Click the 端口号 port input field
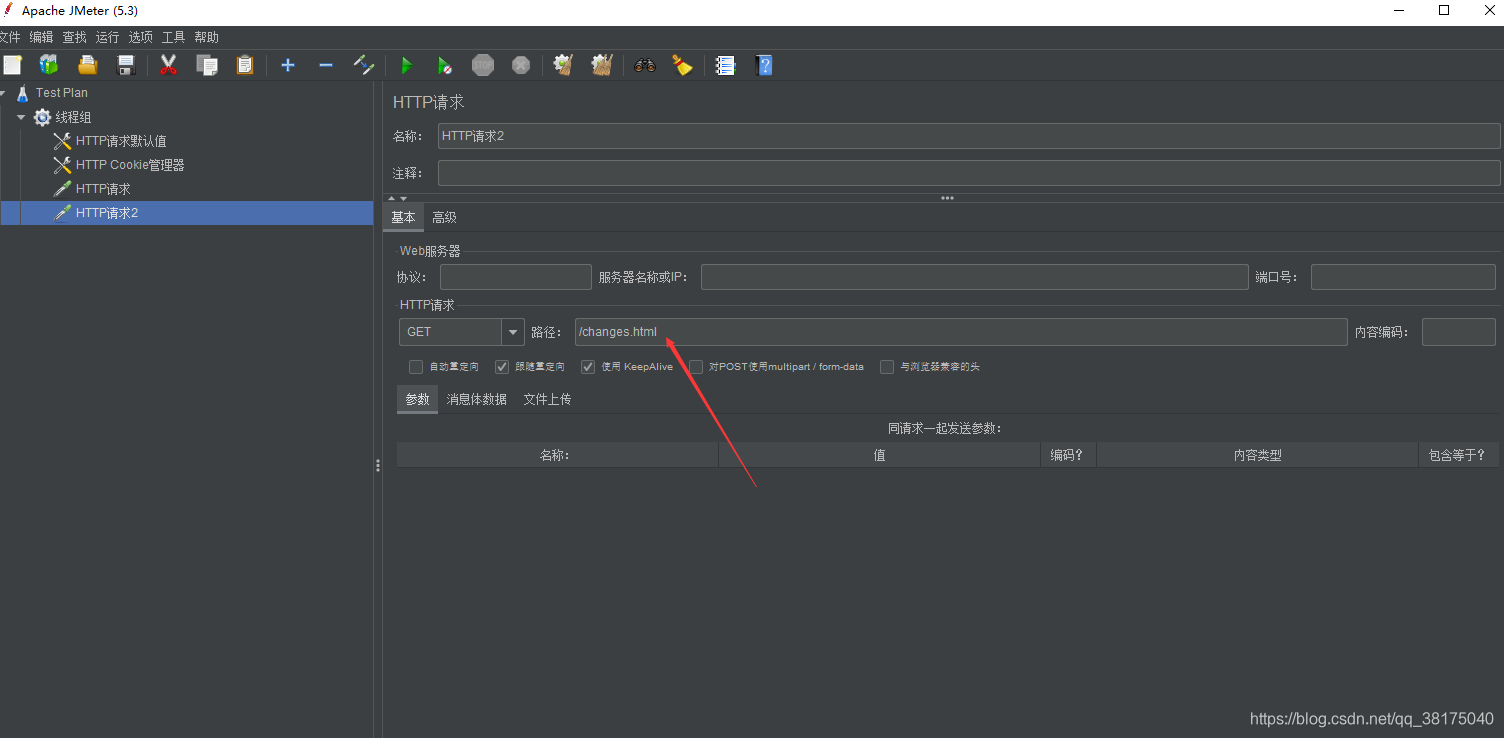 1403,277
